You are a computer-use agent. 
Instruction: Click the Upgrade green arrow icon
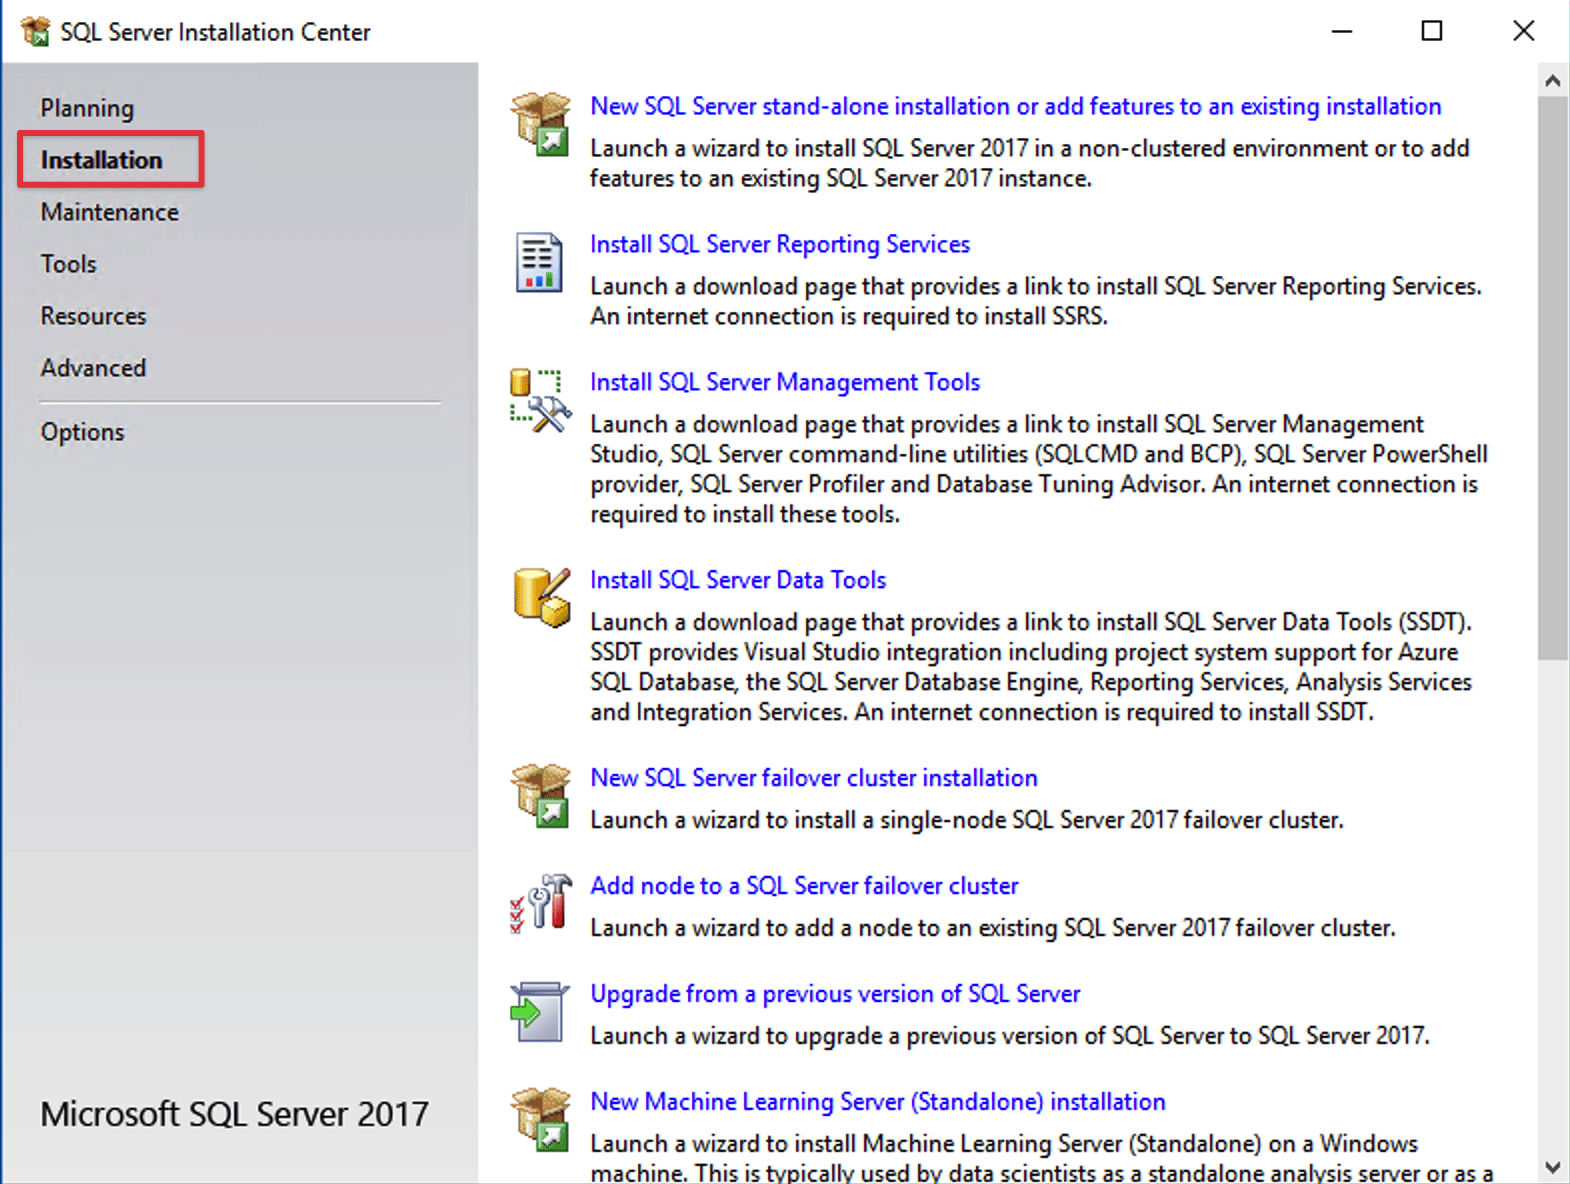pyautogui.click(x=540, y=1012)
